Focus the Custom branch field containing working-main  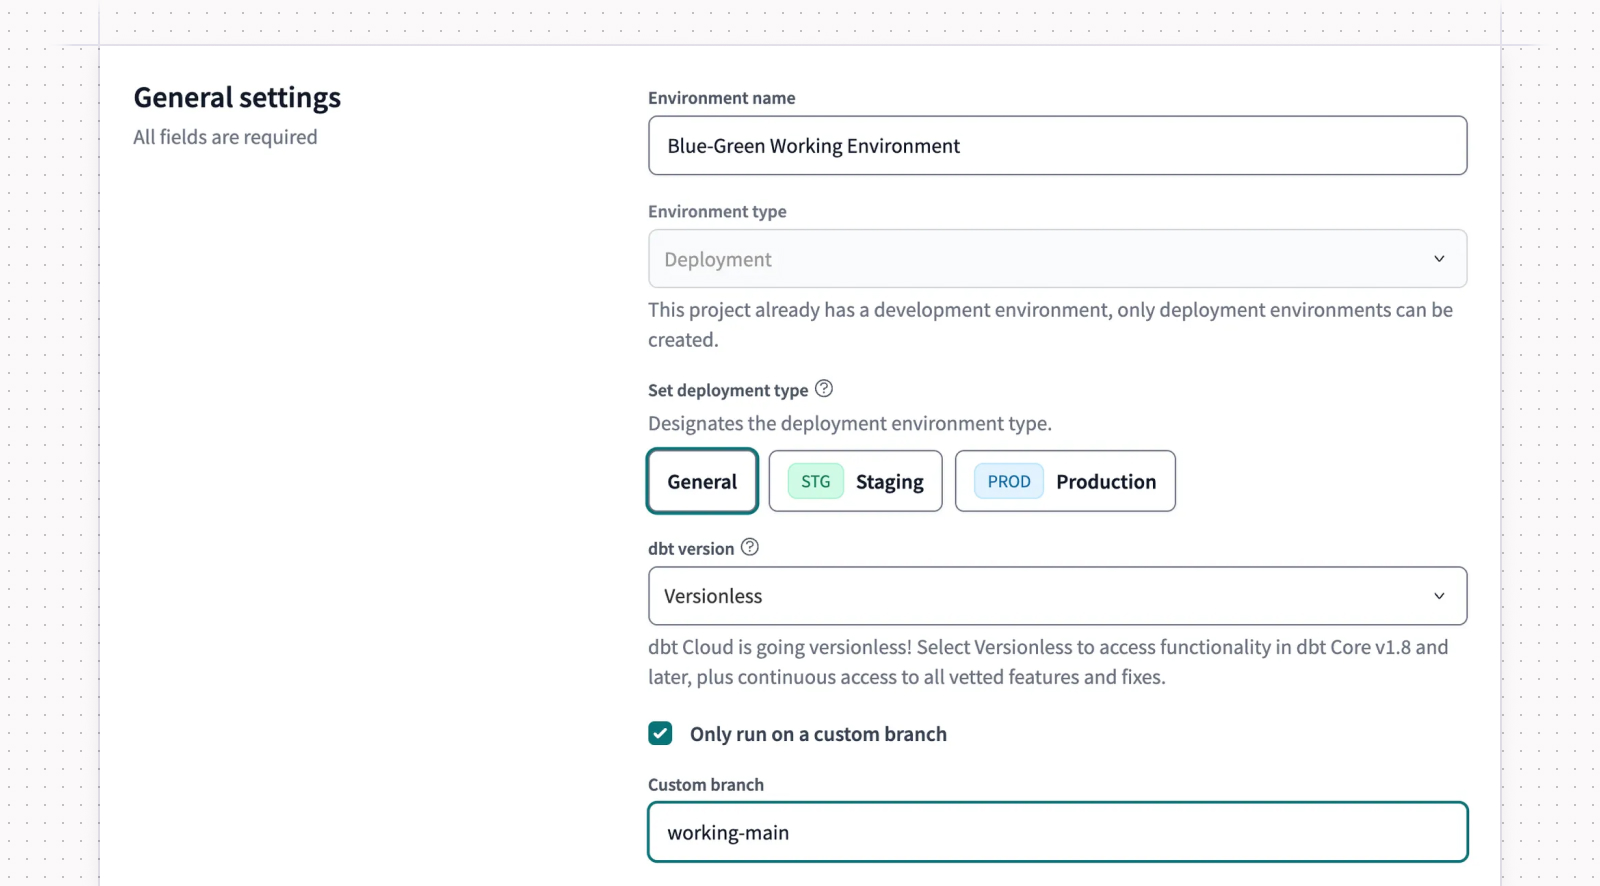point(1057,832)
